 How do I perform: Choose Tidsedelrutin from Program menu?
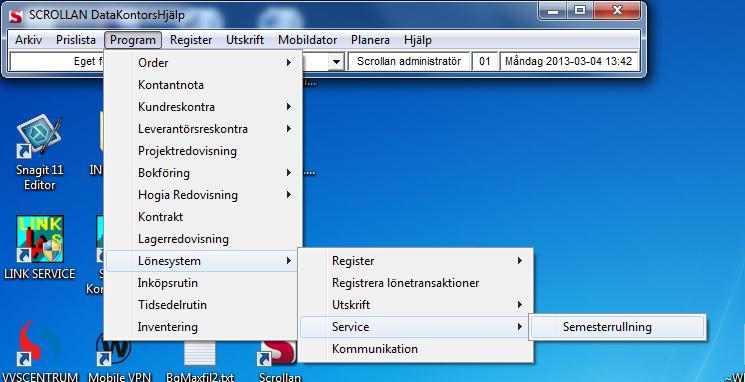(203, 305)
